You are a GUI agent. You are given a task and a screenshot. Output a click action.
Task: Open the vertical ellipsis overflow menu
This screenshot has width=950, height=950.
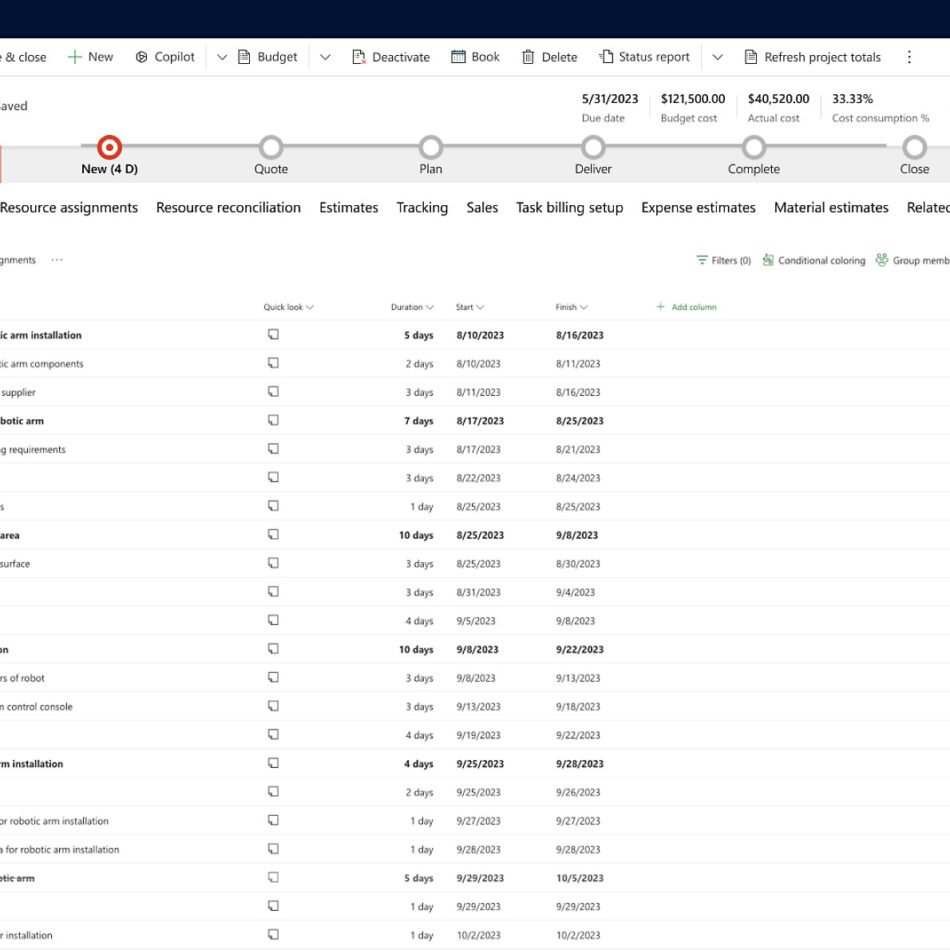pyautogui.click(x=909, y=57)
